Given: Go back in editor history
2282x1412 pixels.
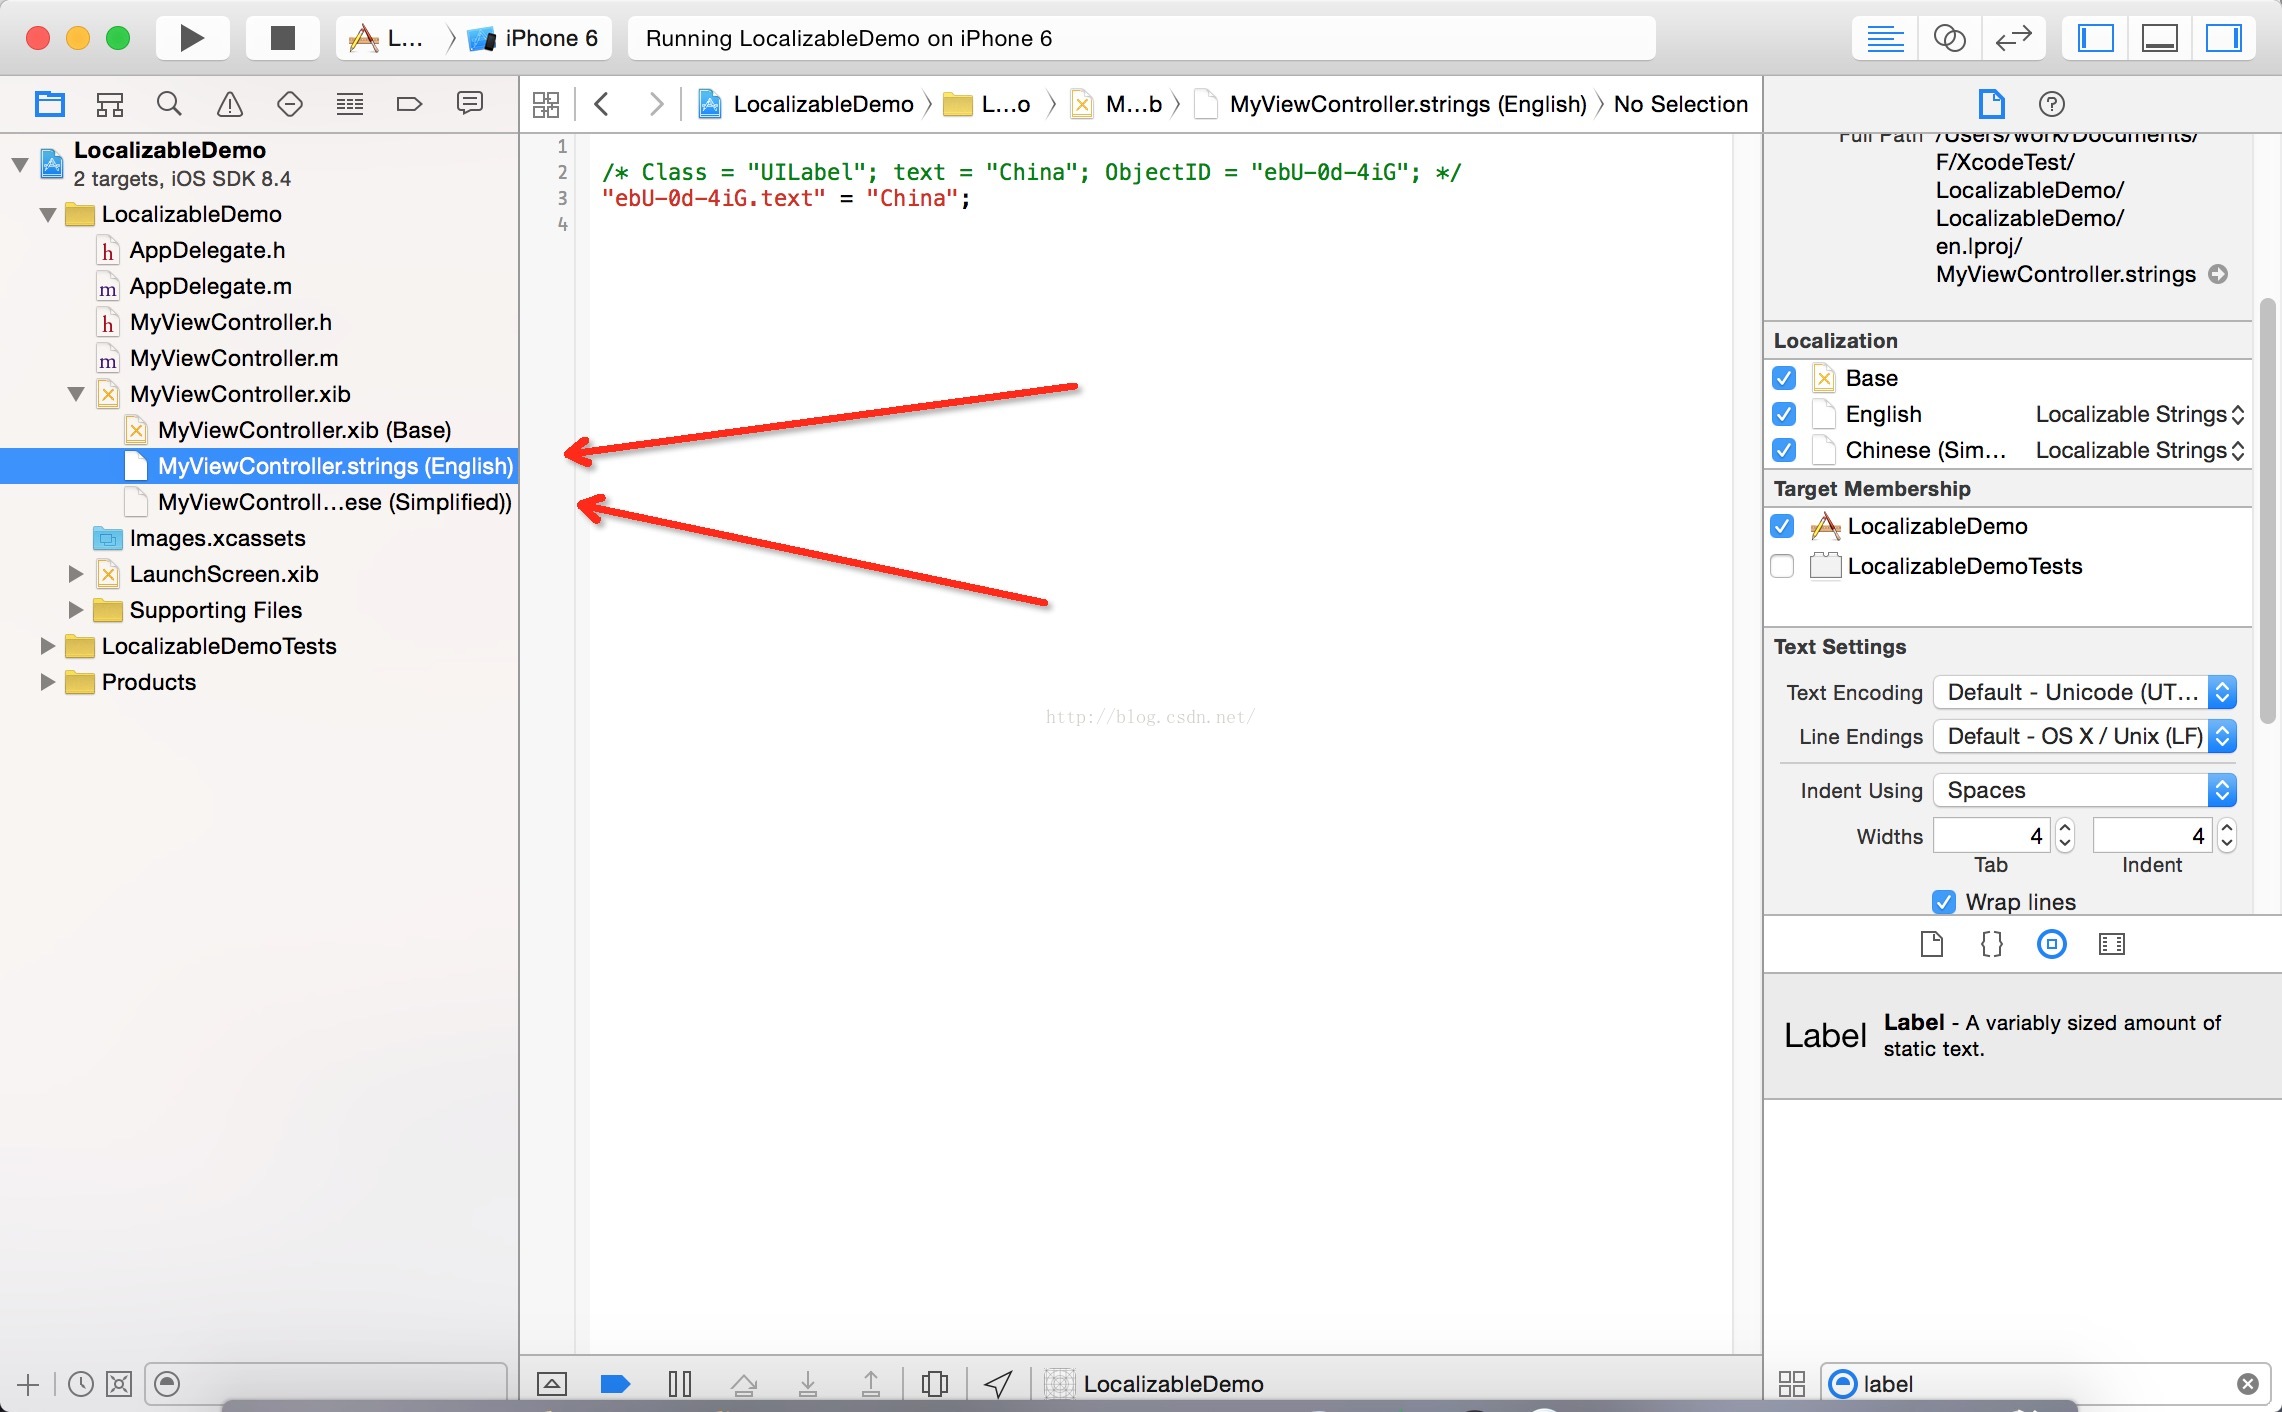Looking at the screenshot, I should coord(602,104).
